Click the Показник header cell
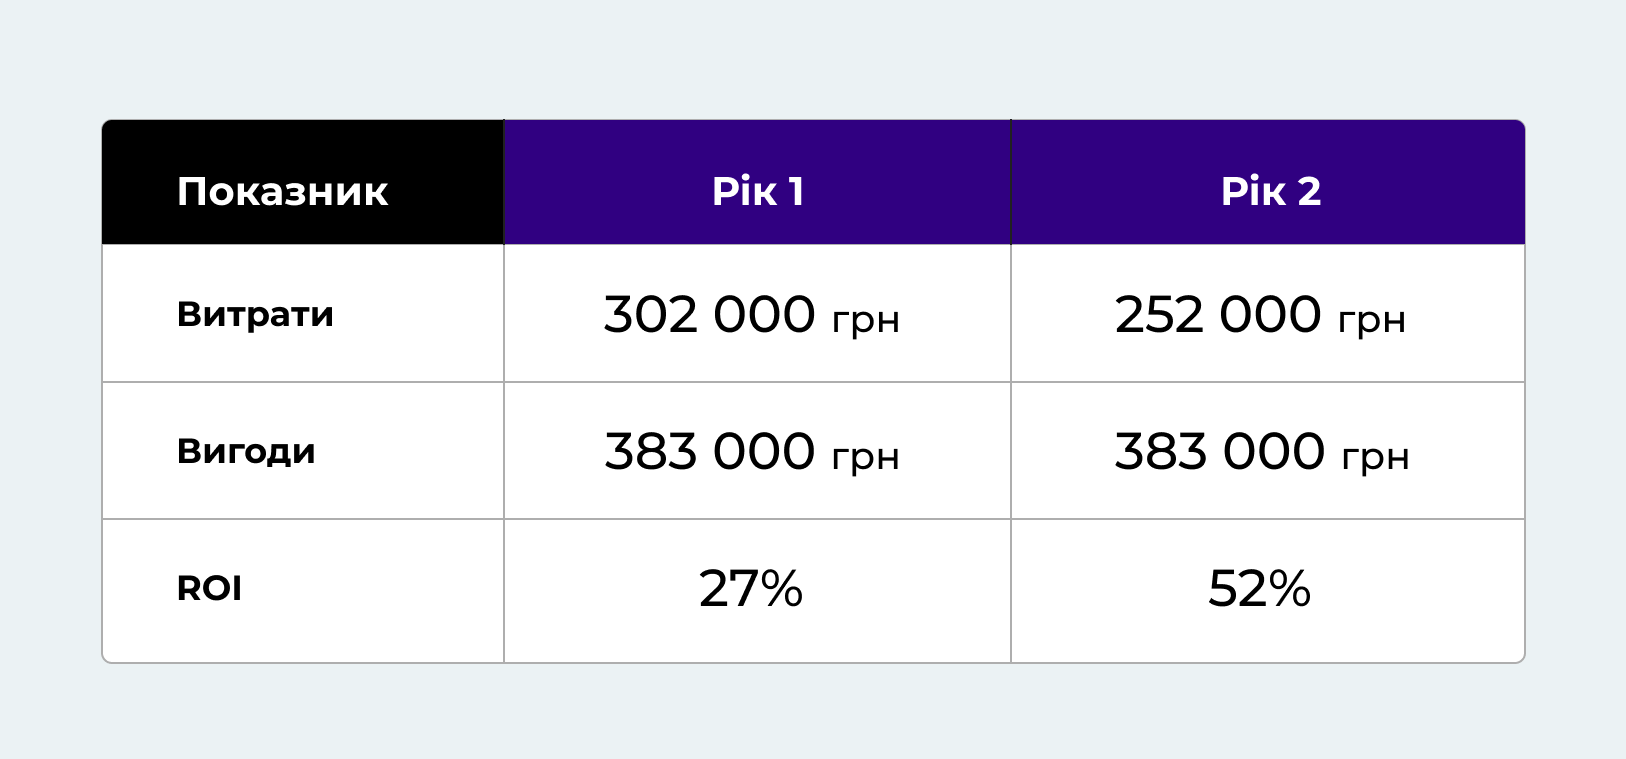1626x759 pixels. point(303,182)
